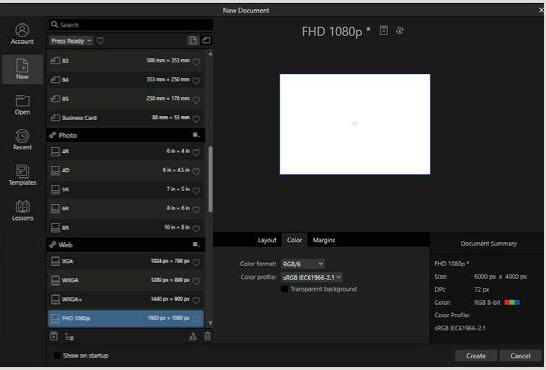Click the second icon right of FHD 1080p title
The height and width of the screenshot is (370, 546).
[400, 31]
